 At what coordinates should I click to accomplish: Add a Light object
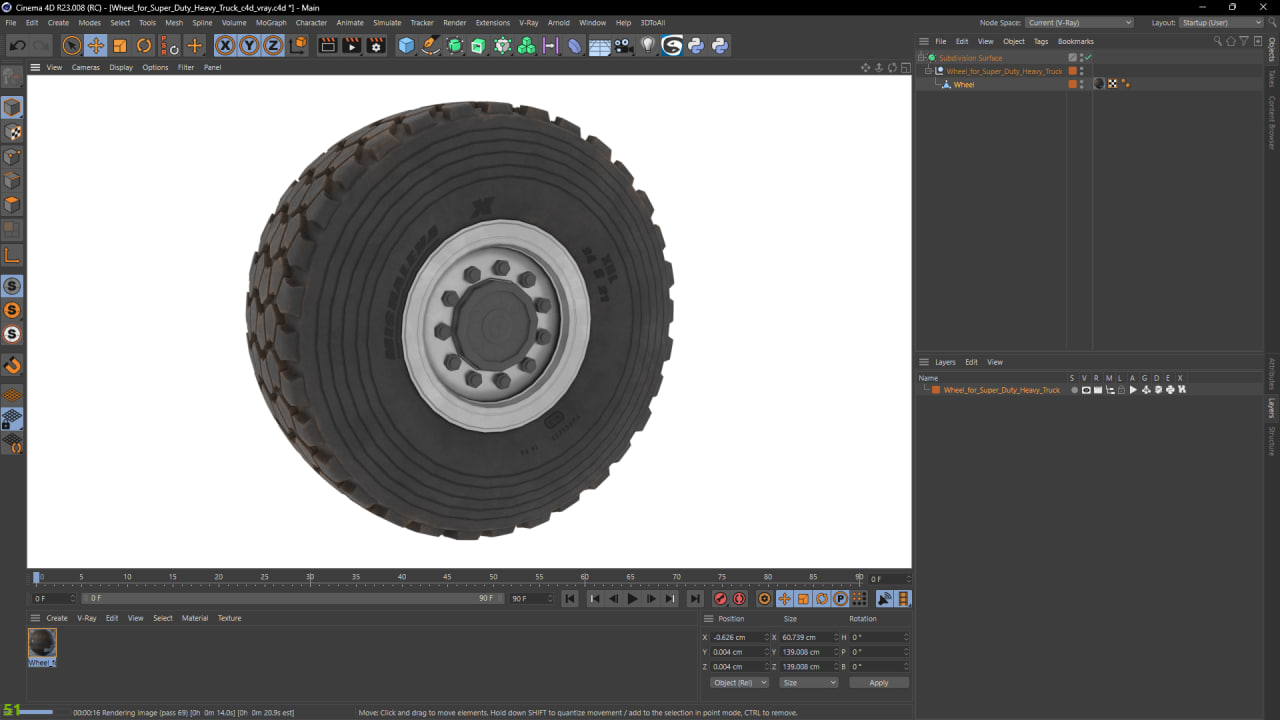point(648,45)
